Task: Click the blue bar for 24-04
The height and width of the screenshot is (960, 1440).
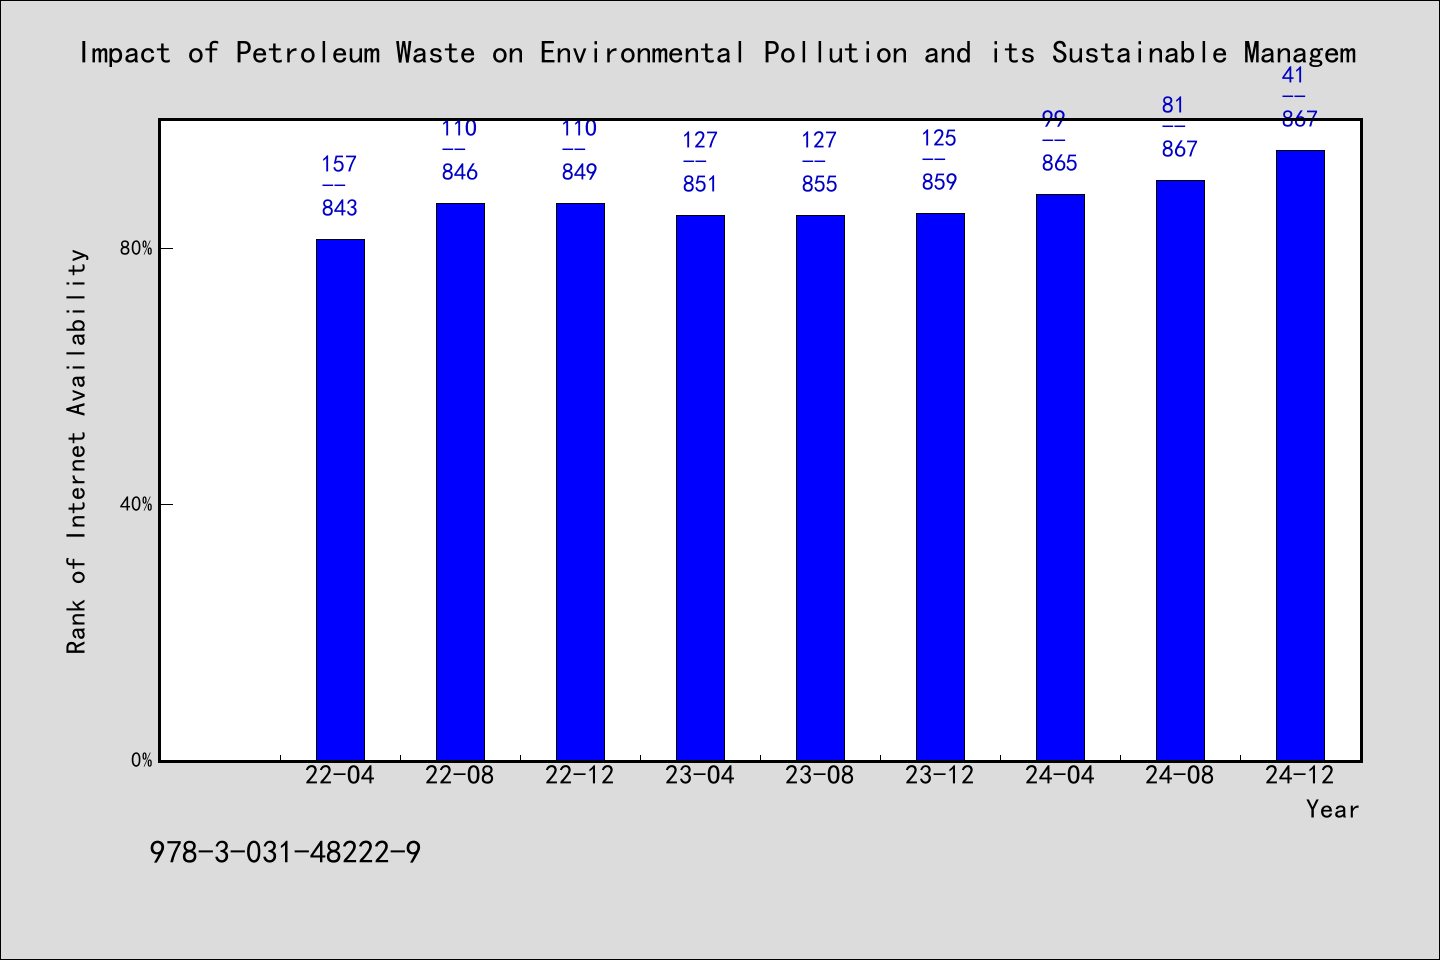Action: tap(1060, 477)
